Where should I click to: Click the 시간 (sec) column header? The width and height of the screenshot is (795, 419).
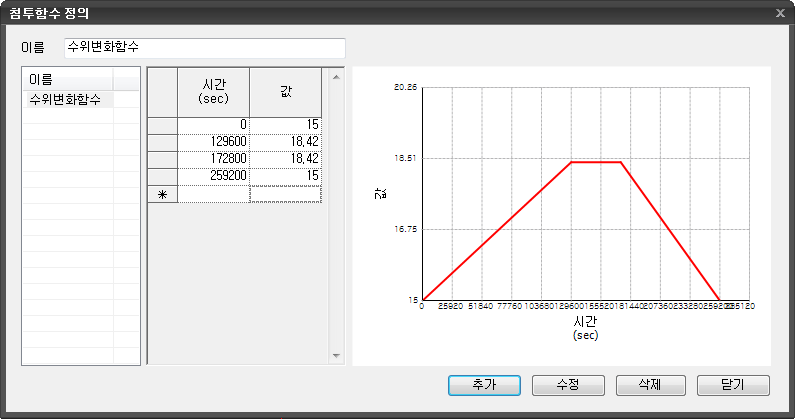(213, 92)
